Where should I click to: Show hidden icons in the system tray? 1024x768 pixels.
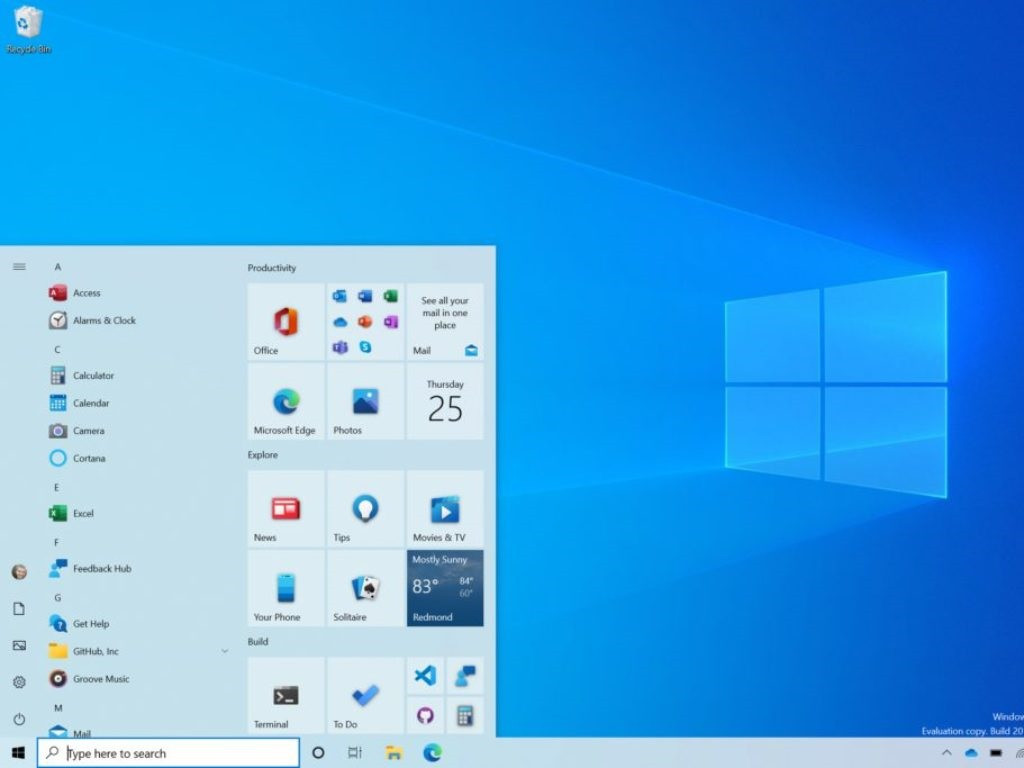pos(947,752)
